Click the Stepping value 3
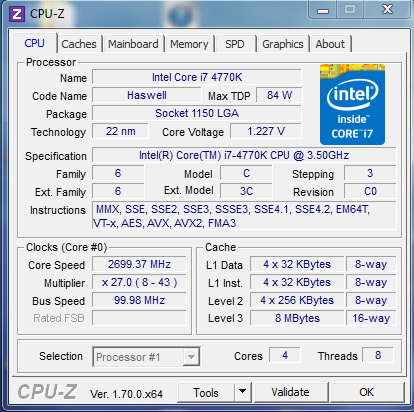414x412 pixels. click(x=370, y=173)
